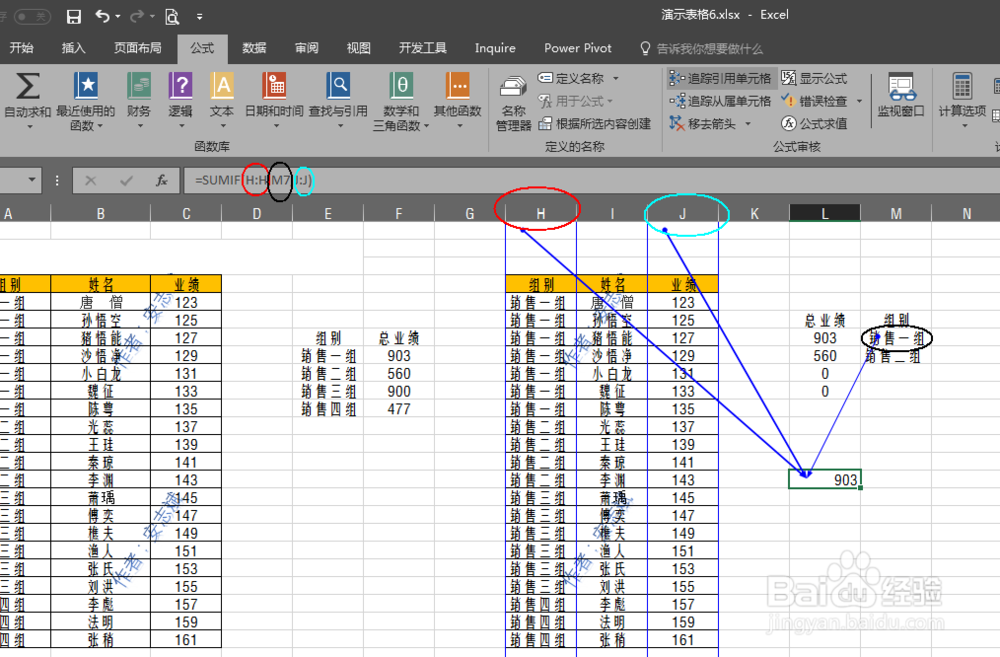Viewport: 1000px width, 657px height.
Task: Open the Power Pivot tab
Action: click(577, 47)
